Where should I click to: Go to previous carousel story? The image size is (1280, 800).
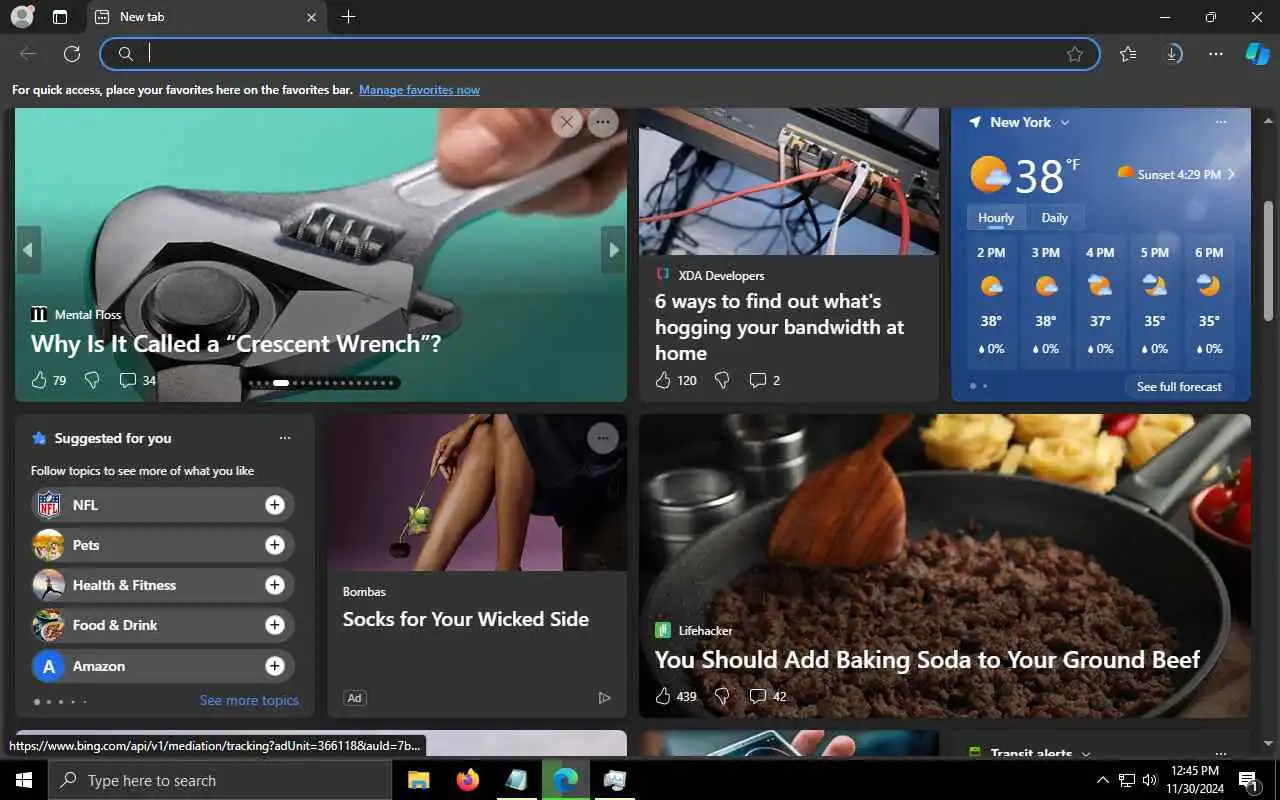(28, 250)
